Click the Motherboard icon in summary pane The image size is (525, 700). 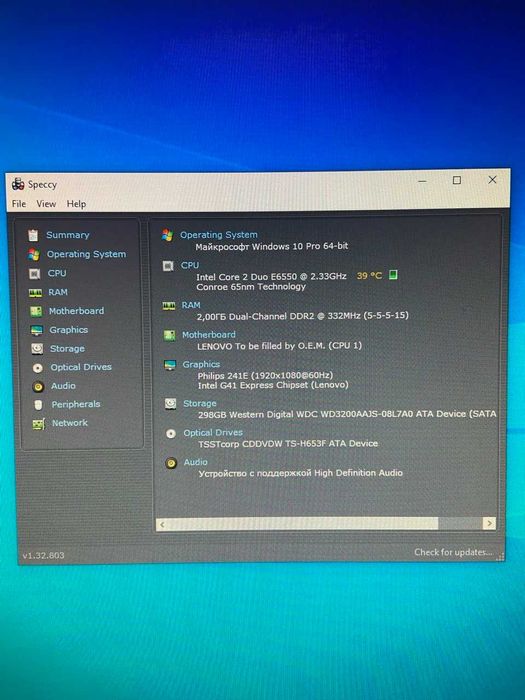point(169,335)
